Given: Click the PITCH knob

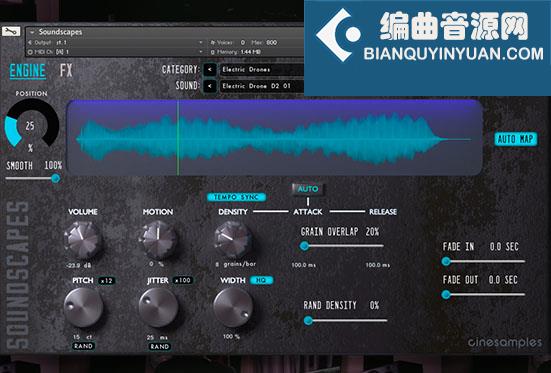Looking at the screenshot, I should 83,307.
